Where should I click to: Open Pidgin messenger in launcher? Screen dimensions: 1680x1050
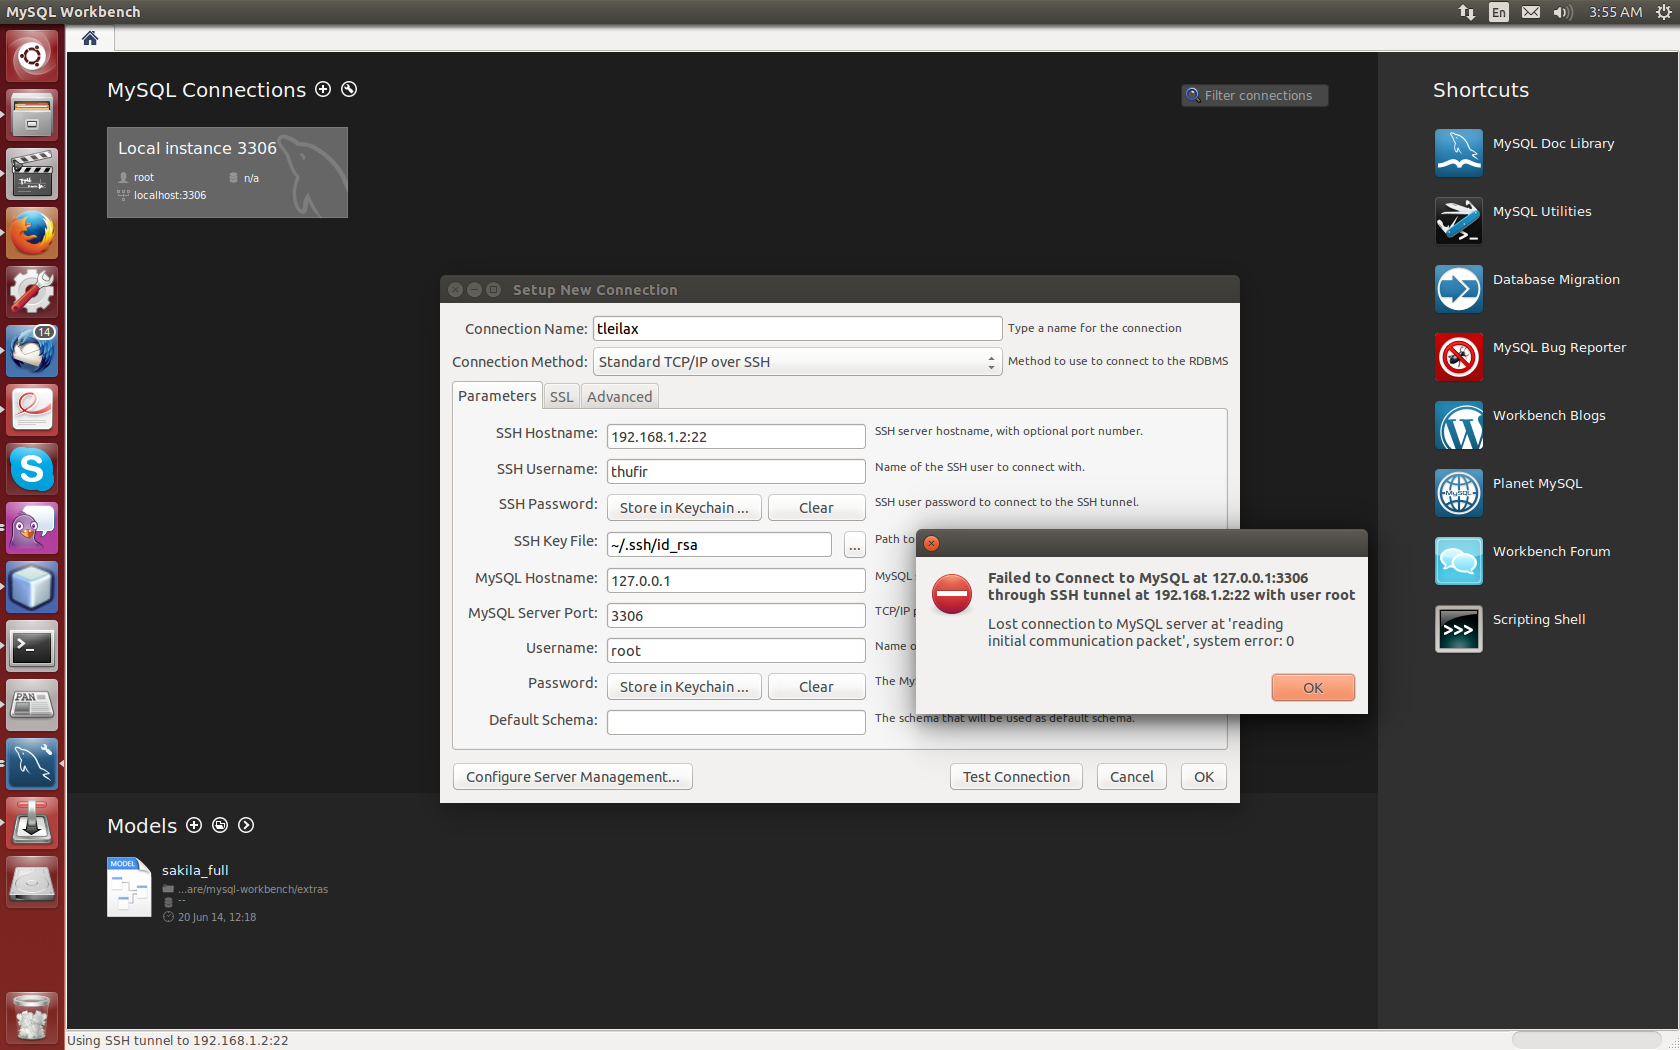[32, 528]
